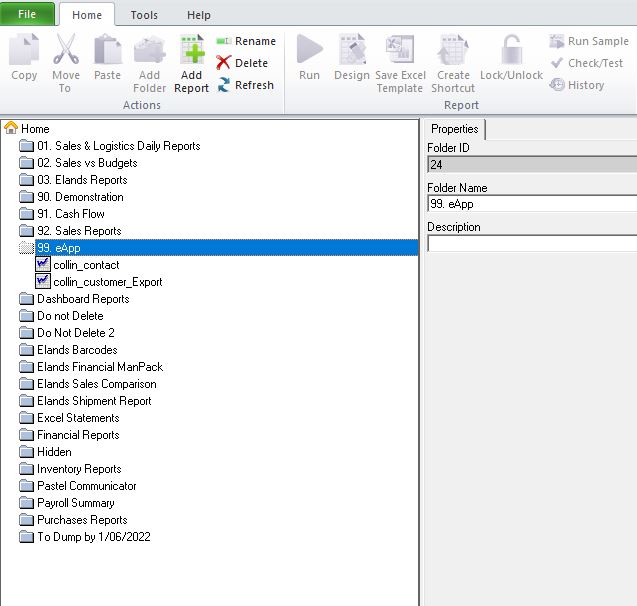Click the Add Folder icon
Viewport: 637px width, 606px height.
coord(149,52)
